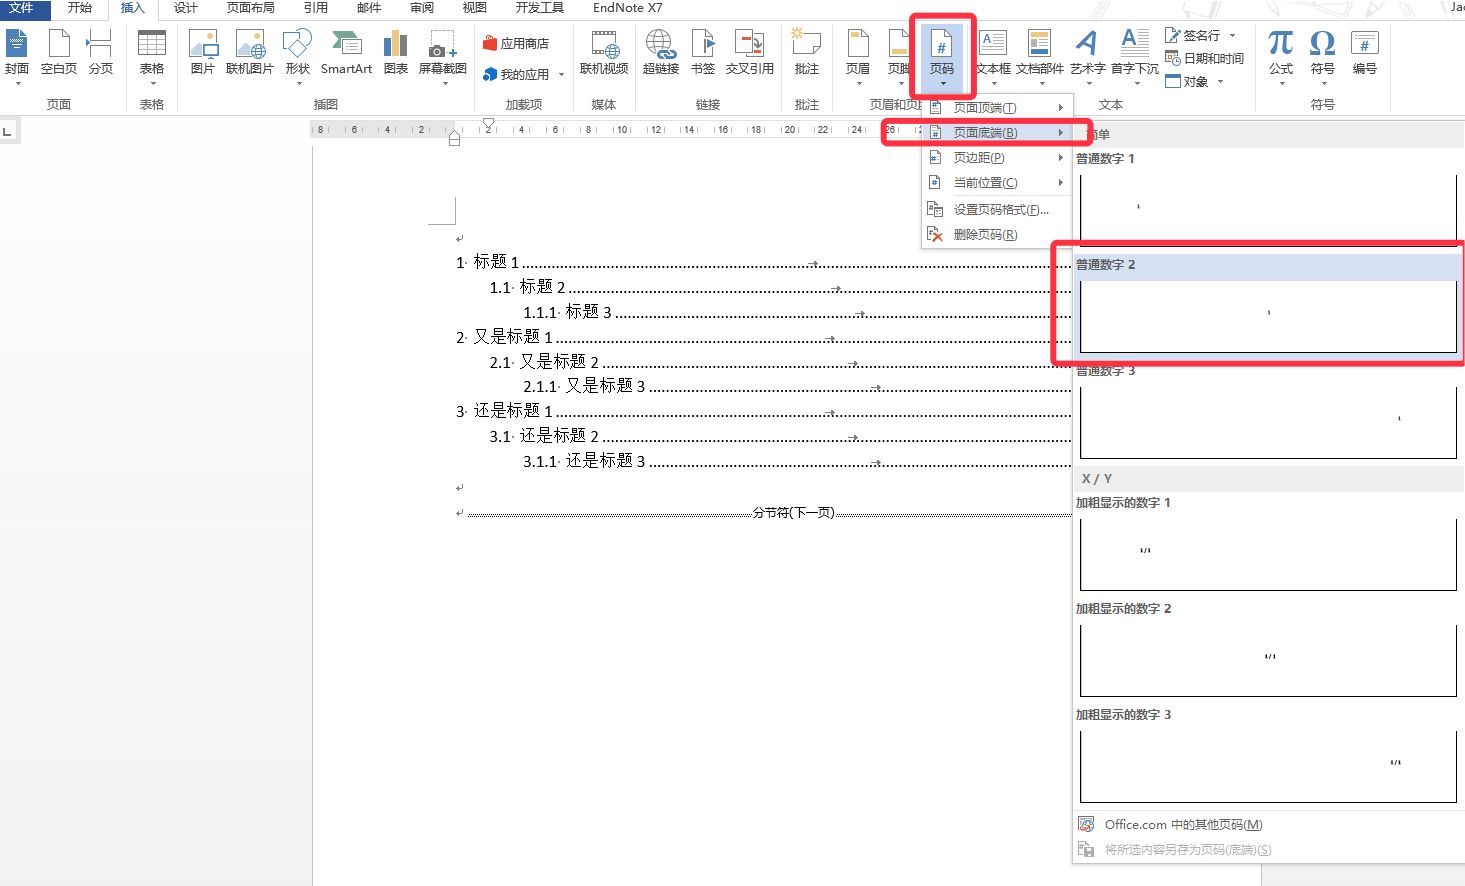This screenshot has width=1465, height=886.
Task: Click the Page Number (页码) button
Action: pos(942,55)
